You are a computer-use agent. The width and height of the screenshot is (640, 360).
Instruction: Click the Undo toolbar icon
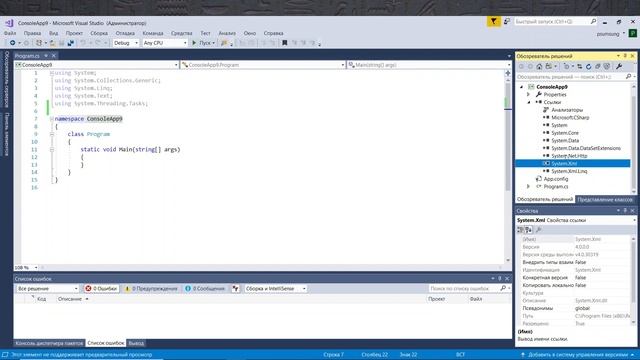83,43
